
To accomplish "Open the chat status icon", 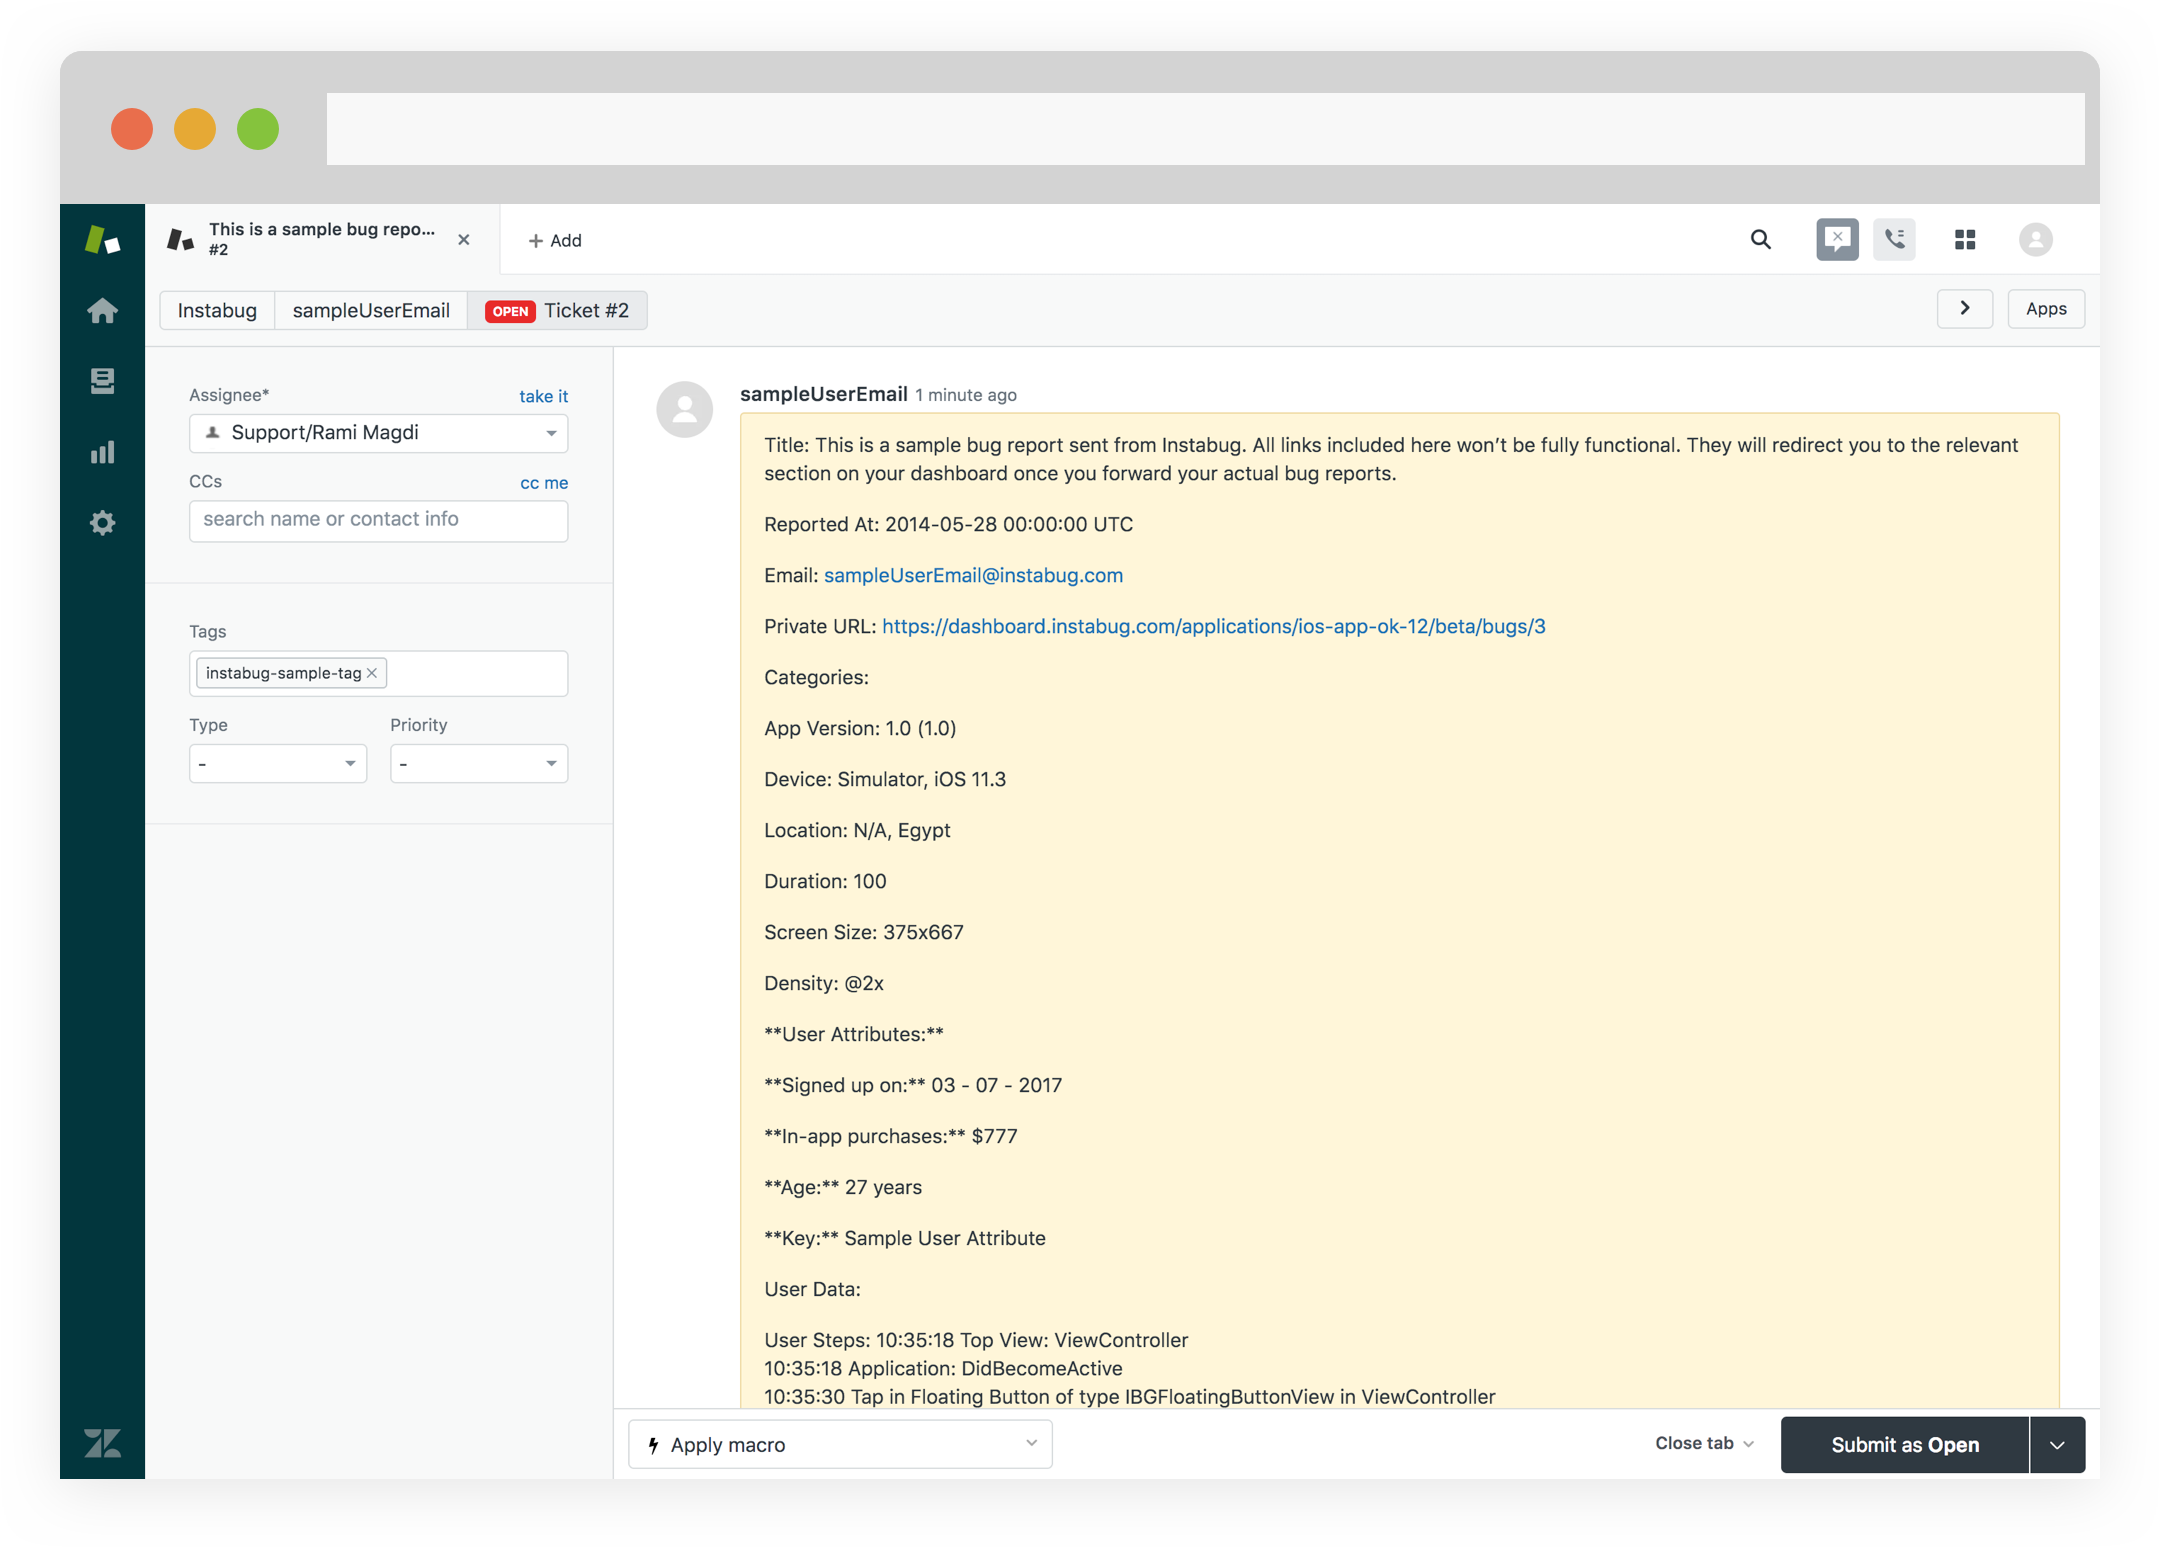I will point(1836,239).
